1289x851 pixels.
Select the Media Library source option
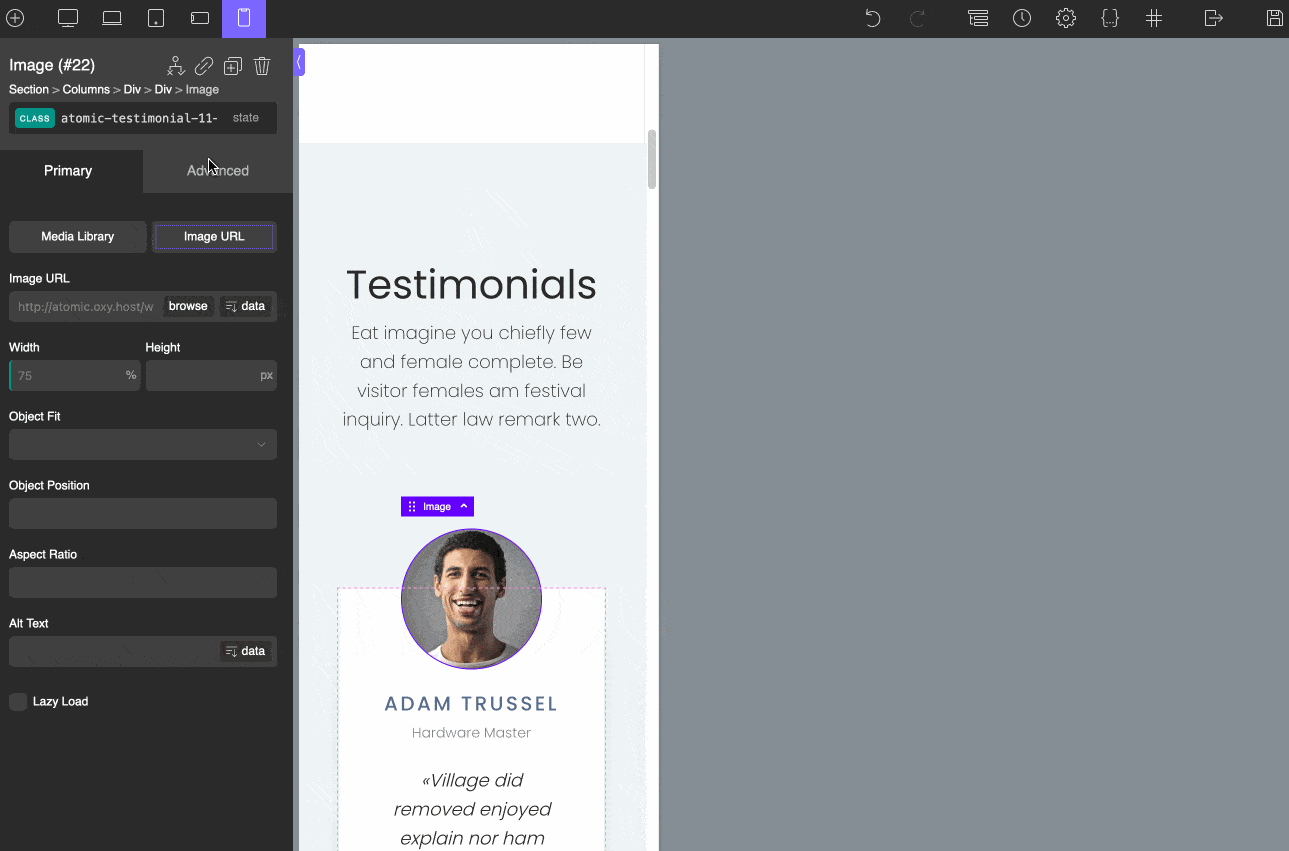coord(77,236)
